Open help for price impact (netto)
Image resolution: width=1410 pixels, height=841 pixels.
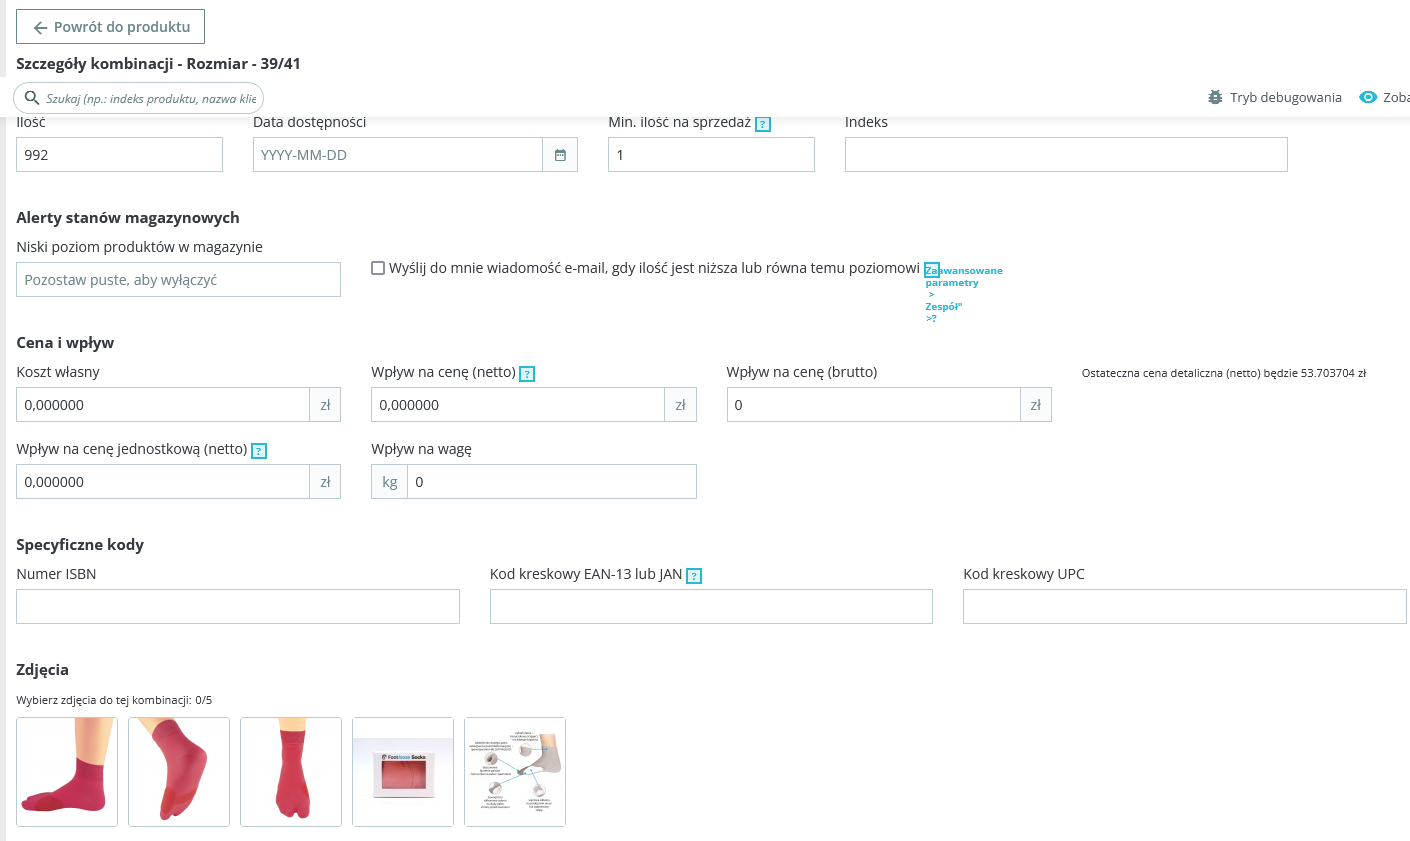click(527, 374)
